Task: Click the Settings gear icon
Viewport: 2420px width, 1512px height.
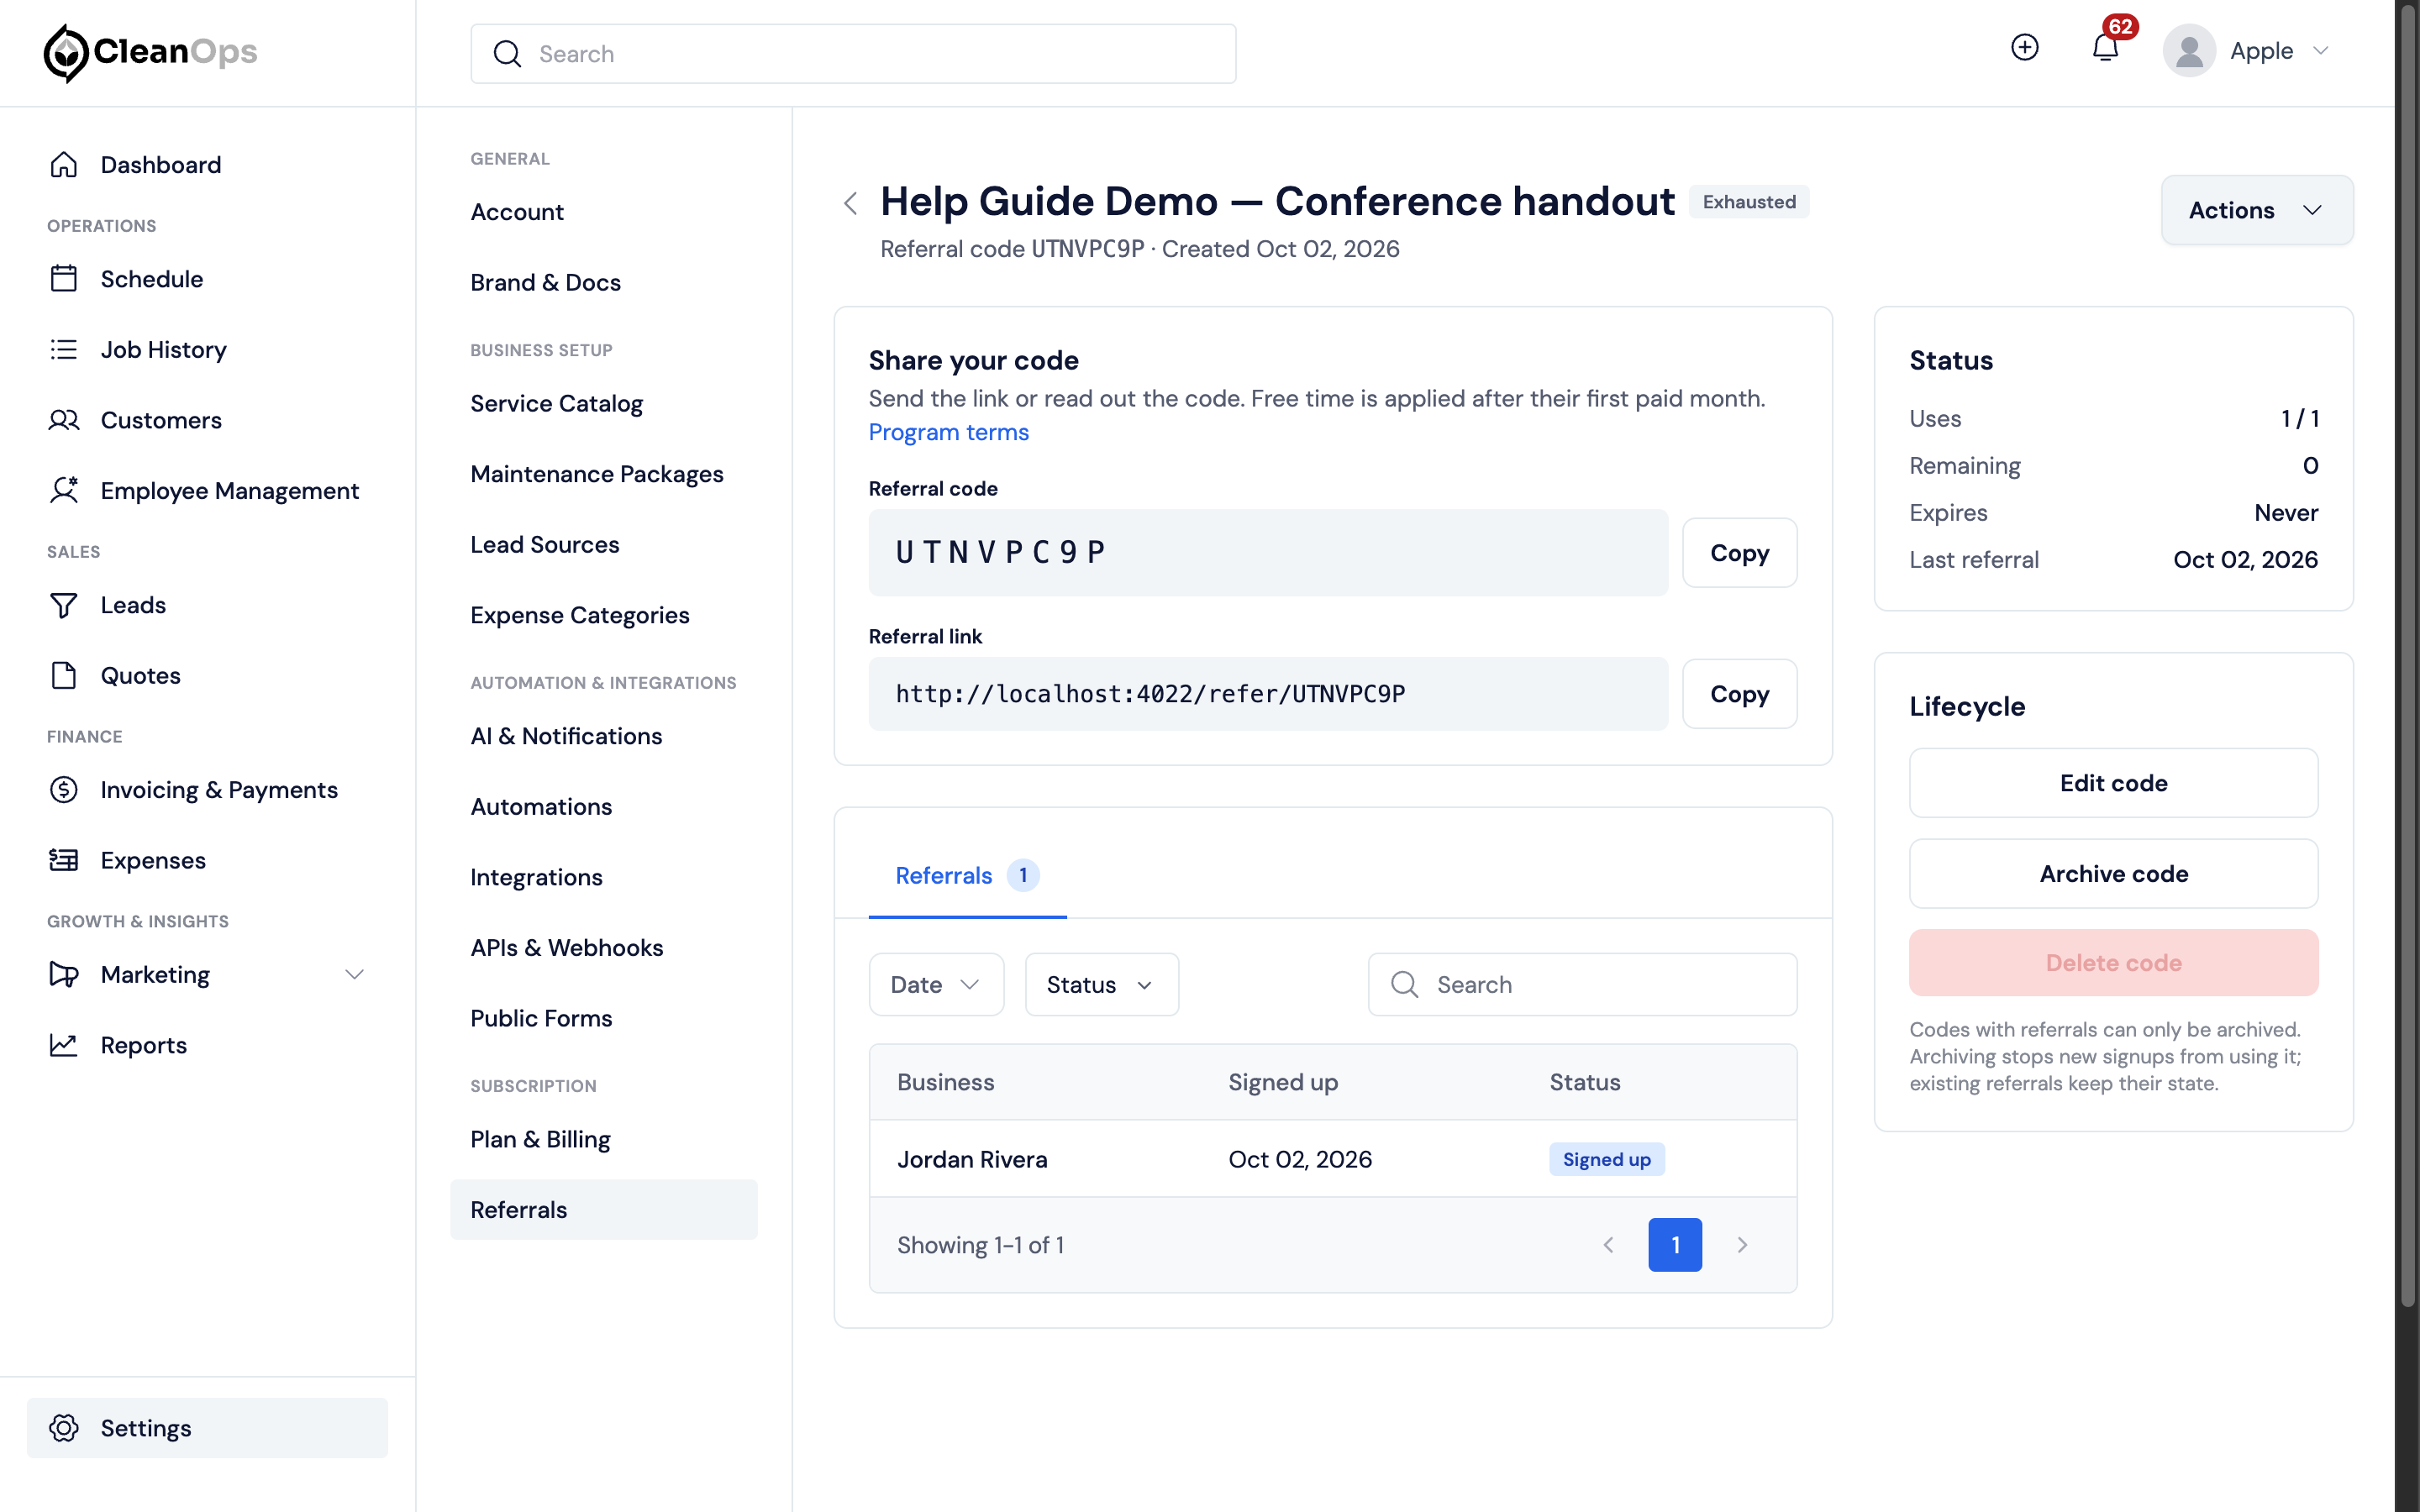Action: tap(64, 1428)
